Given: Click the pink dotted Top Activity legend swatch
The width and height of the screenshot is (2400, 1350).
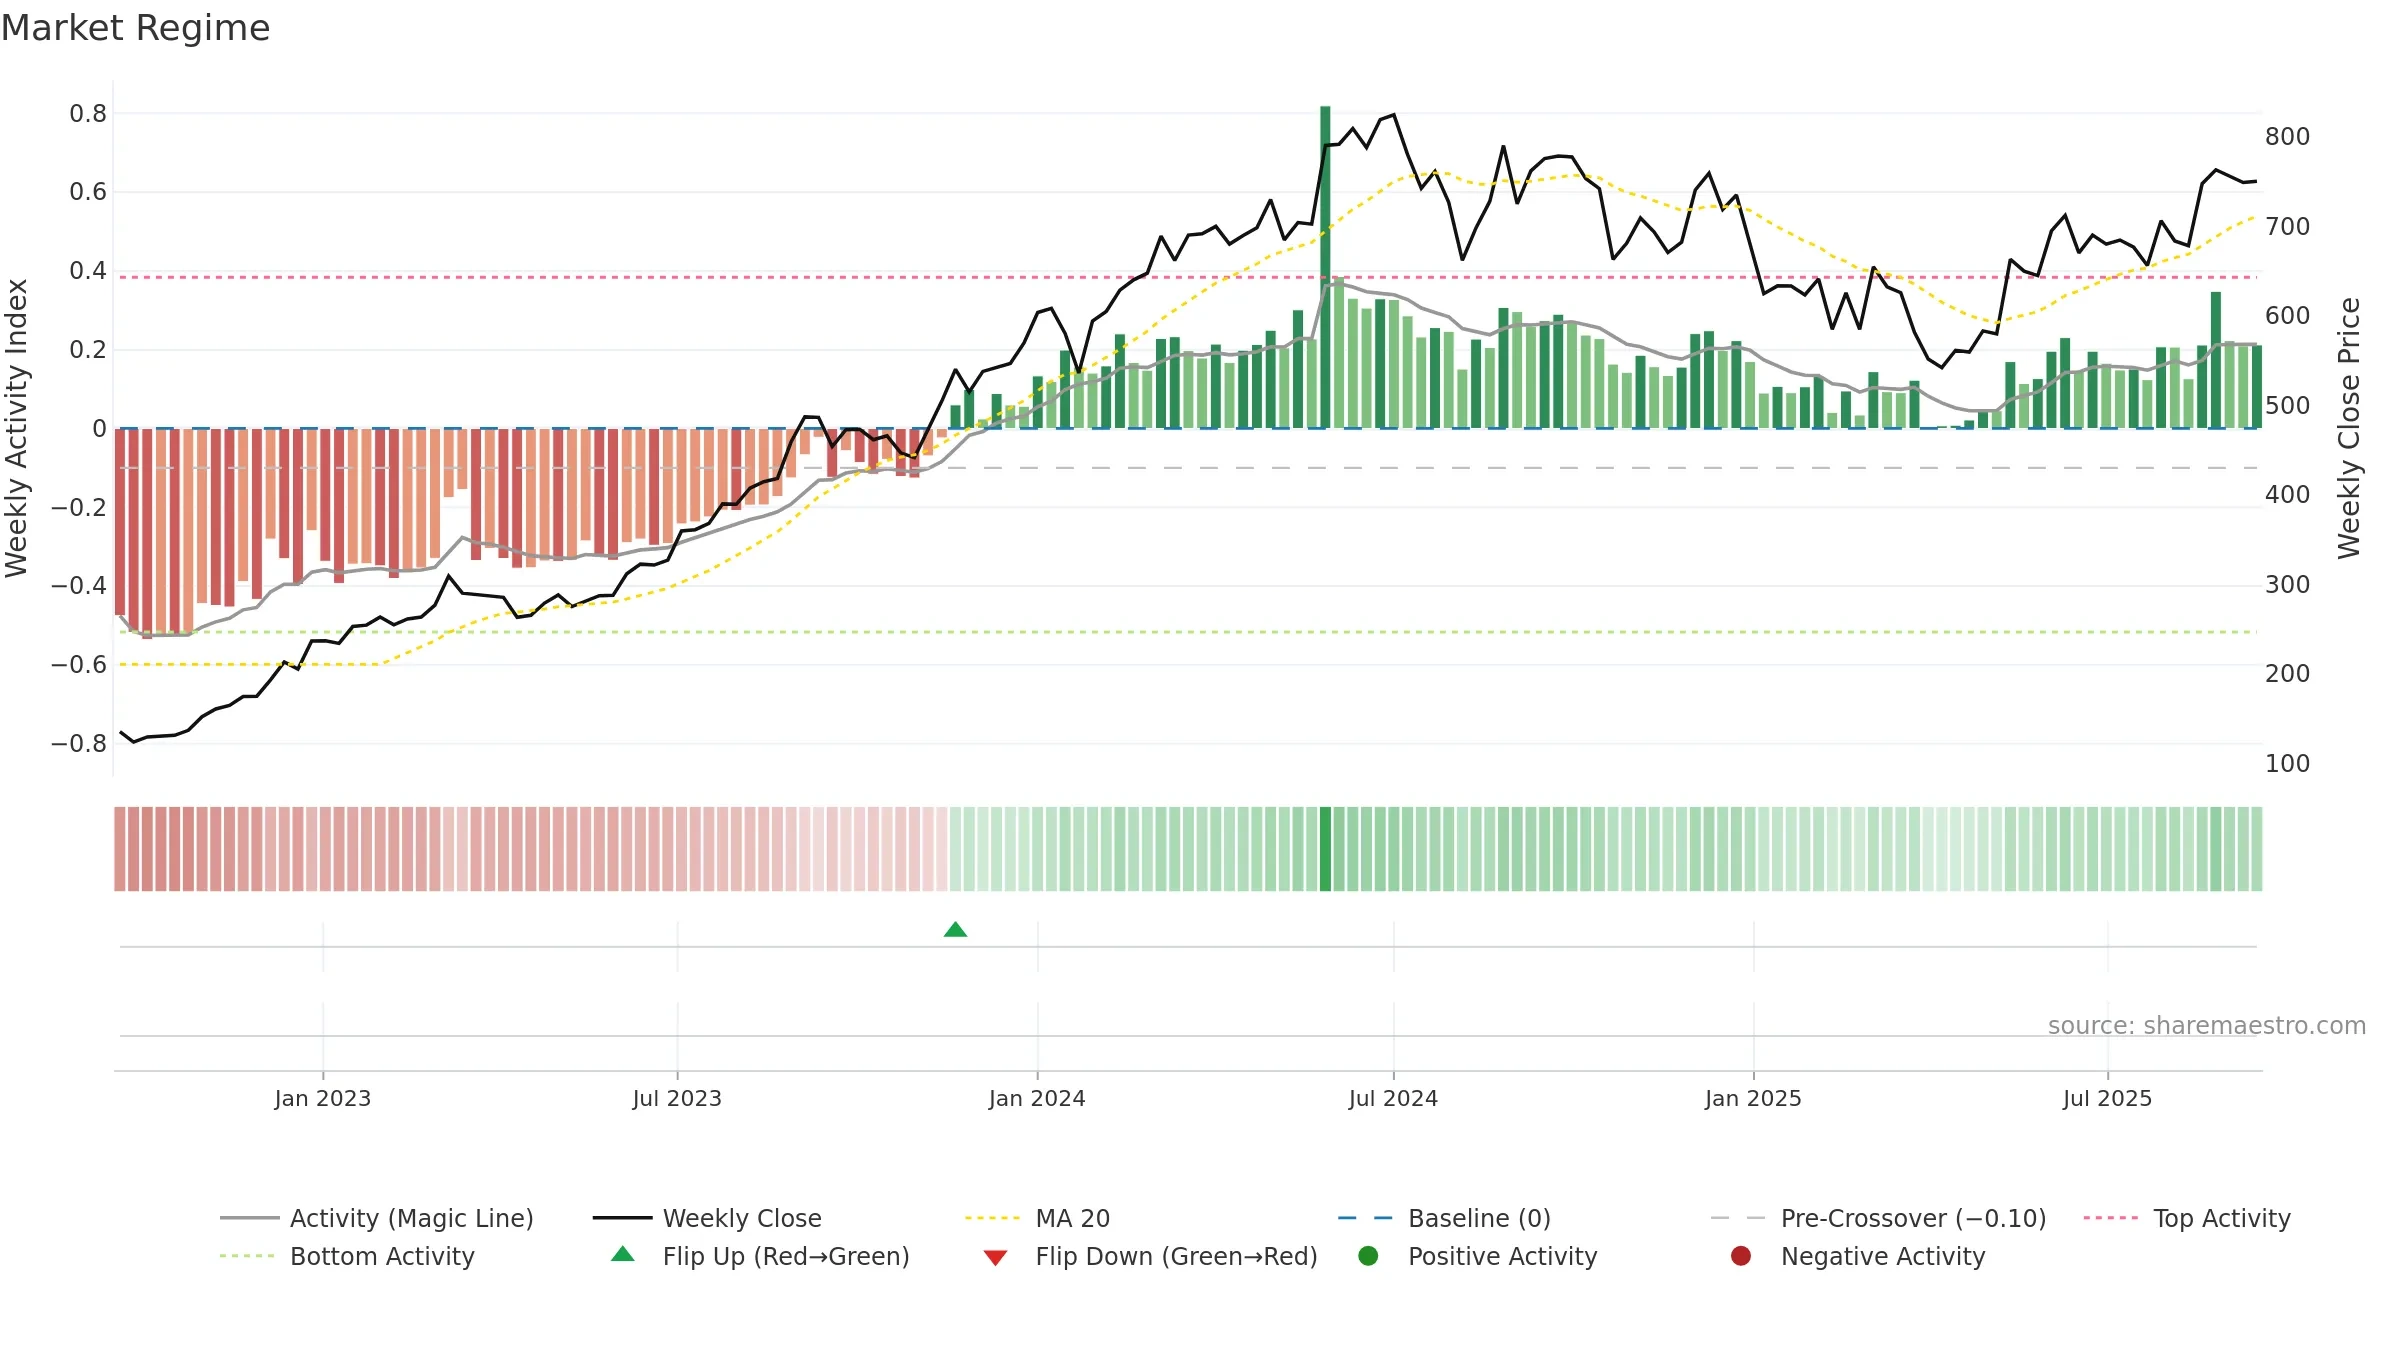Looking at the screenshot, I should (2111, 1218).
